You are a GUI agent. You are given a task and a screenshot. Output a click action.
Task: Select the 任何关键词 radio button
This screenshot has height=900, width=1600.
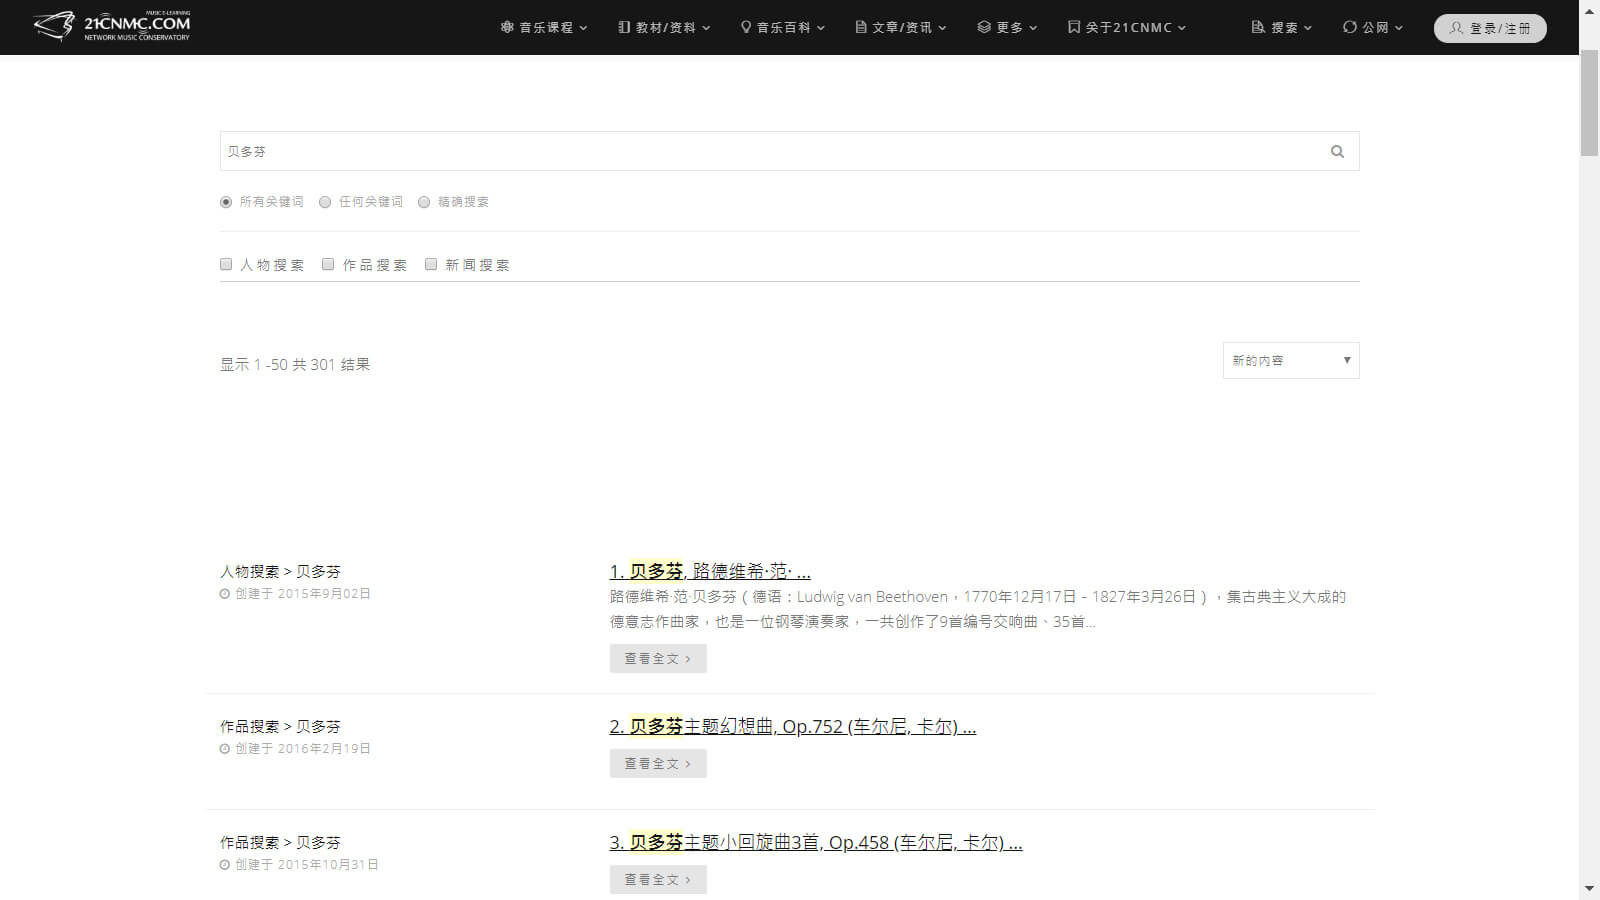[x=325, y=202]
